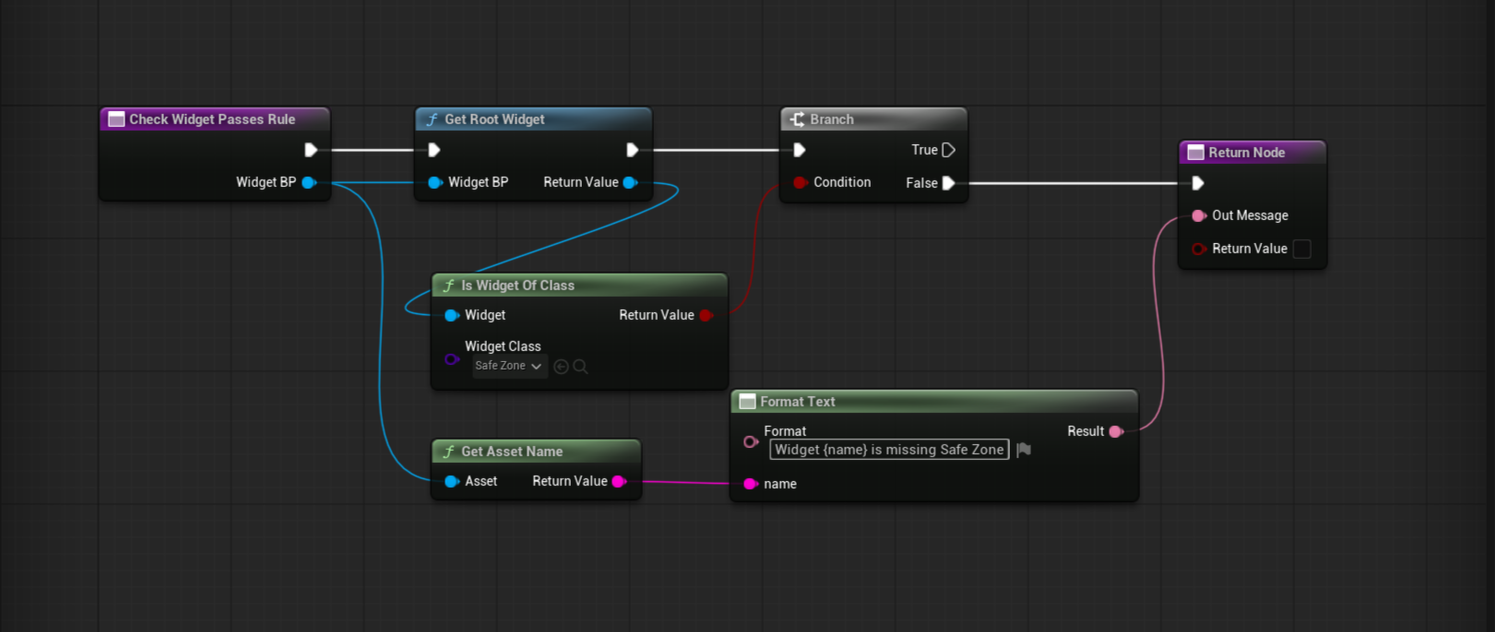Select the Get Asset Name node title
The image size is (1495, 632).
(512, 451)
